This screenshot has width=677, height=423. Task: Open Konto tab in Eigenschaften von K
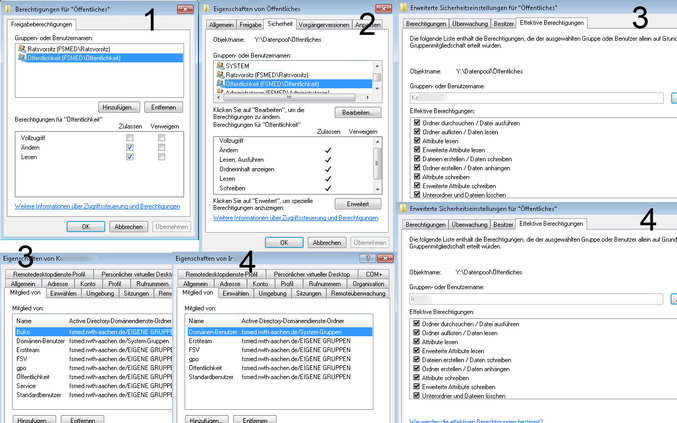pos(88,284)
